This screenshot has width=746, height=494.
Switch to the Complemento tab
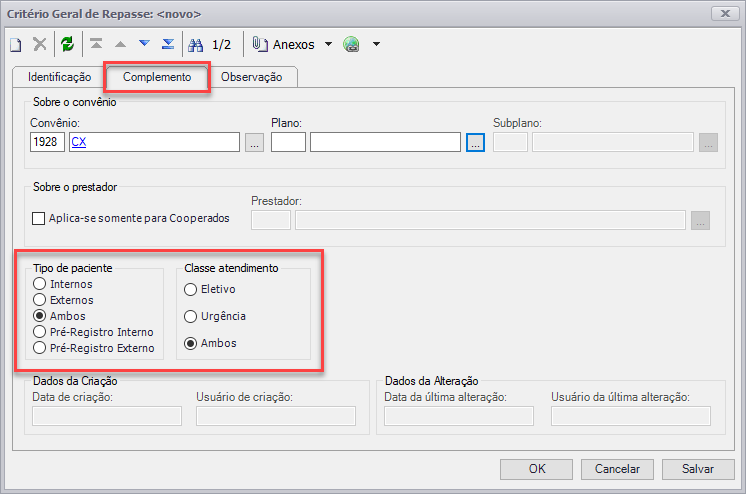point(157,77)
